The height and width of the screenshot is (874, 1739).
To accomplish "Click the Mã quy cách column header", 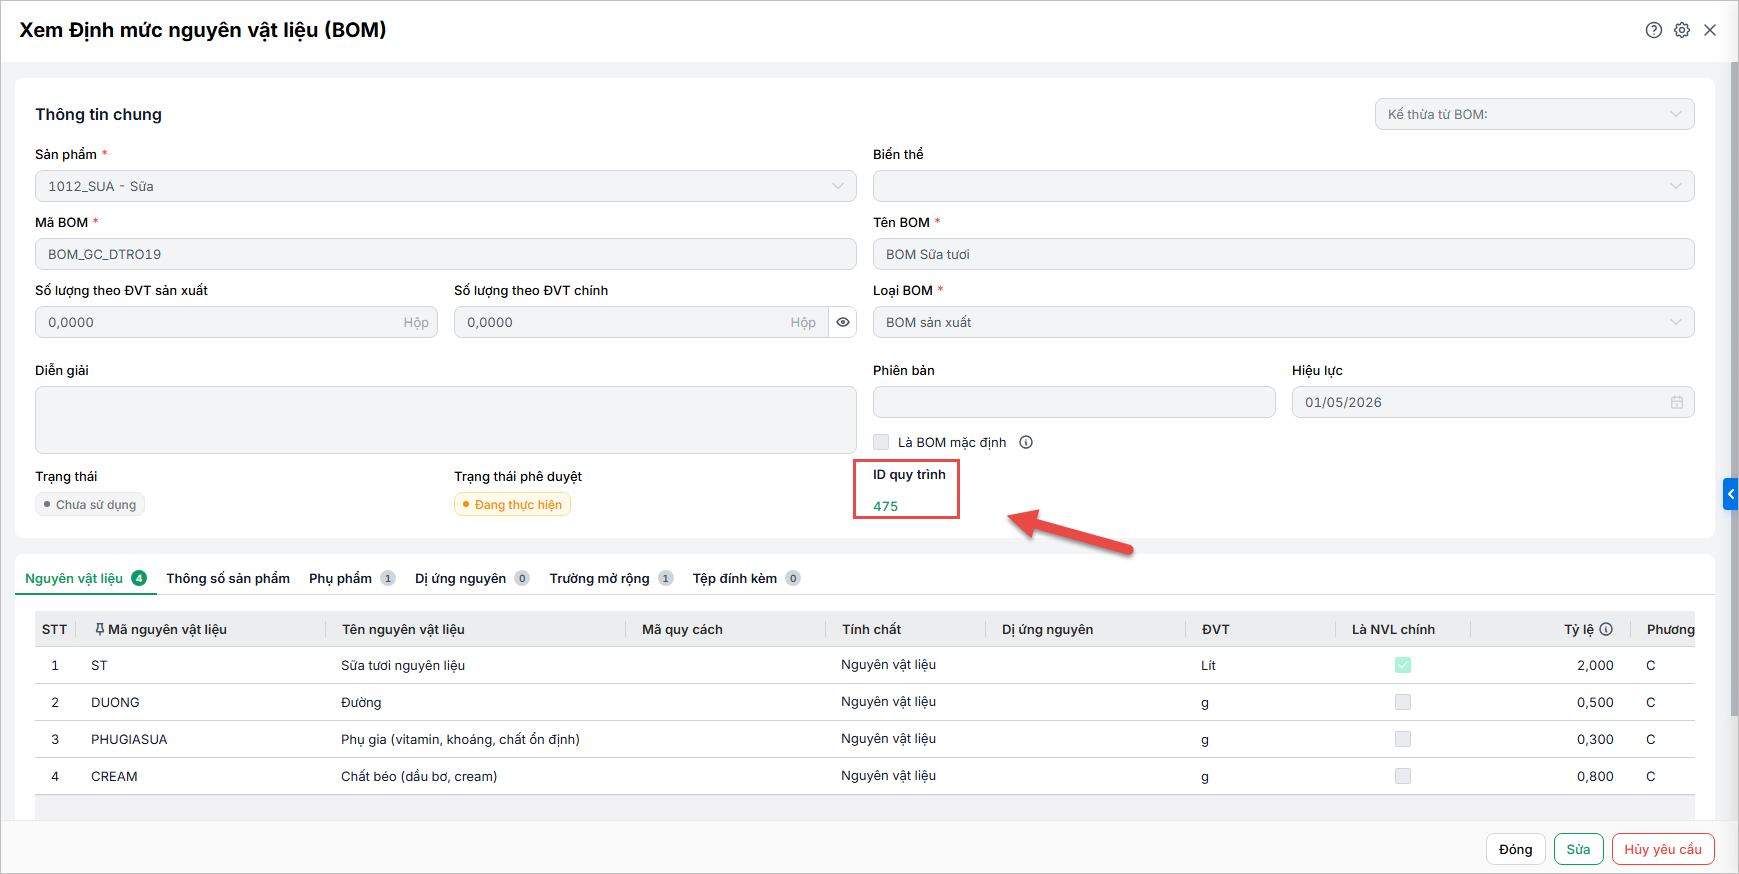I will click(682, 629).
